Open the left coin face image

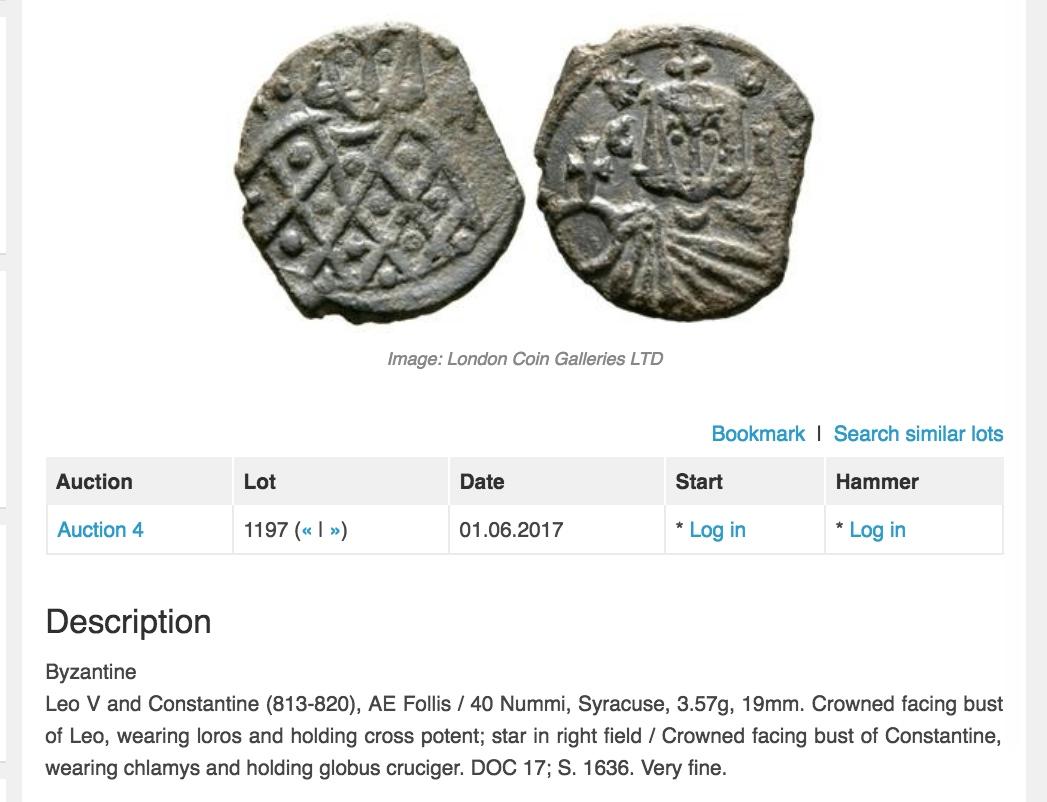pyautogui.click(x=379, y=174)
